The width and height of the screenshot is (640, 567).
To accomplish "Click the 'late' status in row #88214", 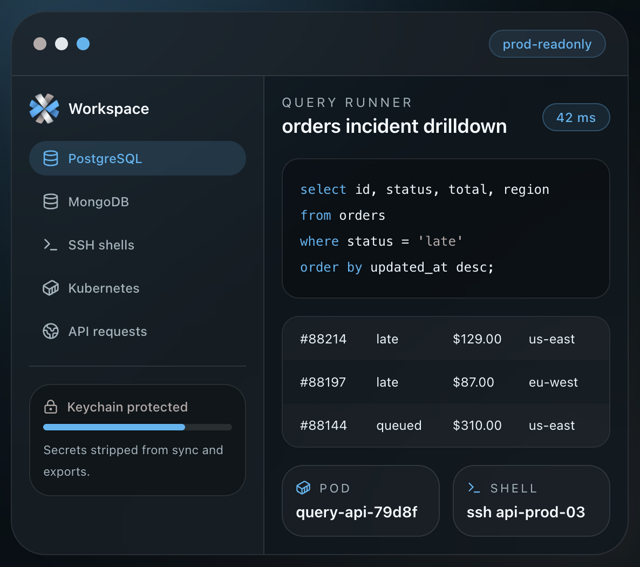I will tap(387, 339).
